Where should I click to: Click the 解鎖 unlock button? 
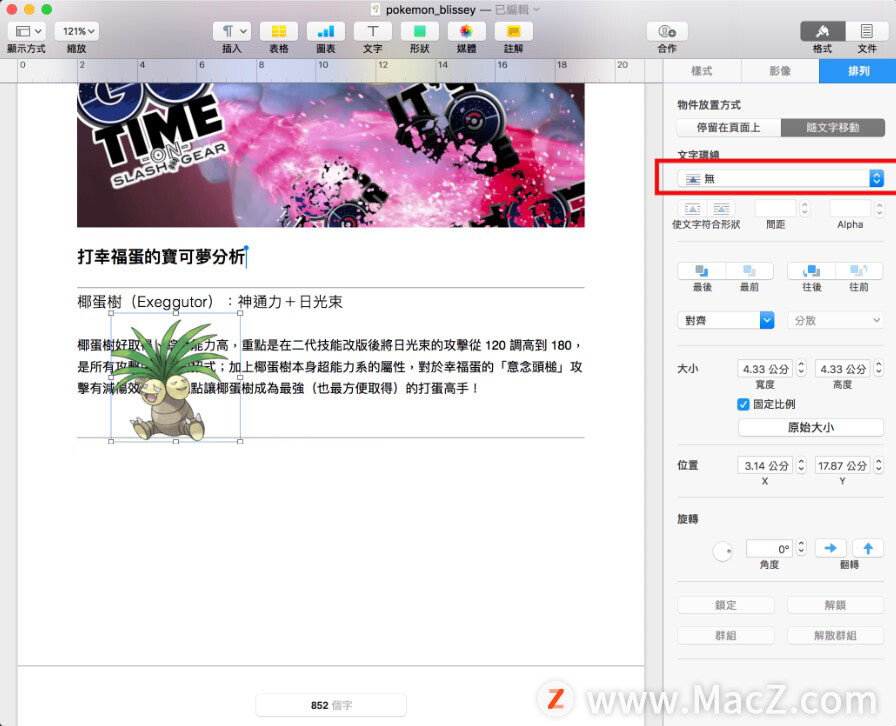(x=835, y=605)
